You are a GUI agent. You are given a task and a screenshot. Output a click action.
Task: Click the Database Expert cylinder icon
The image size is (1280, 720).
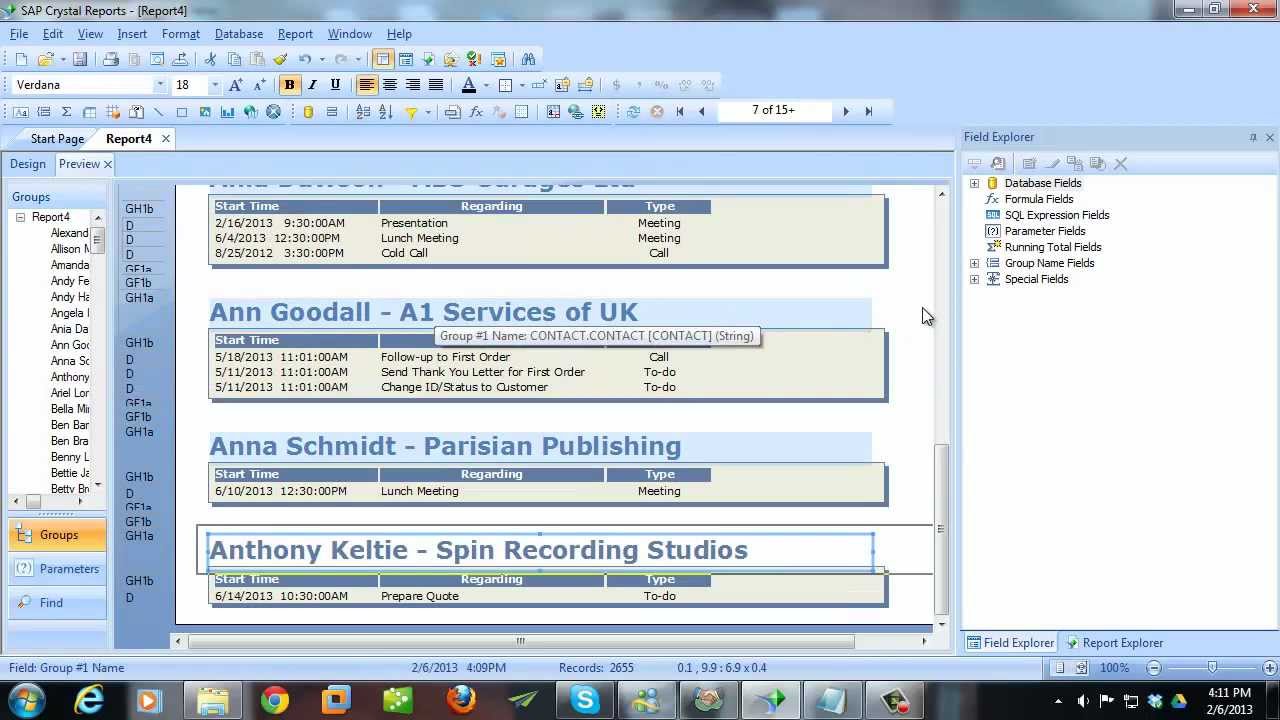(x=308, y=112)
